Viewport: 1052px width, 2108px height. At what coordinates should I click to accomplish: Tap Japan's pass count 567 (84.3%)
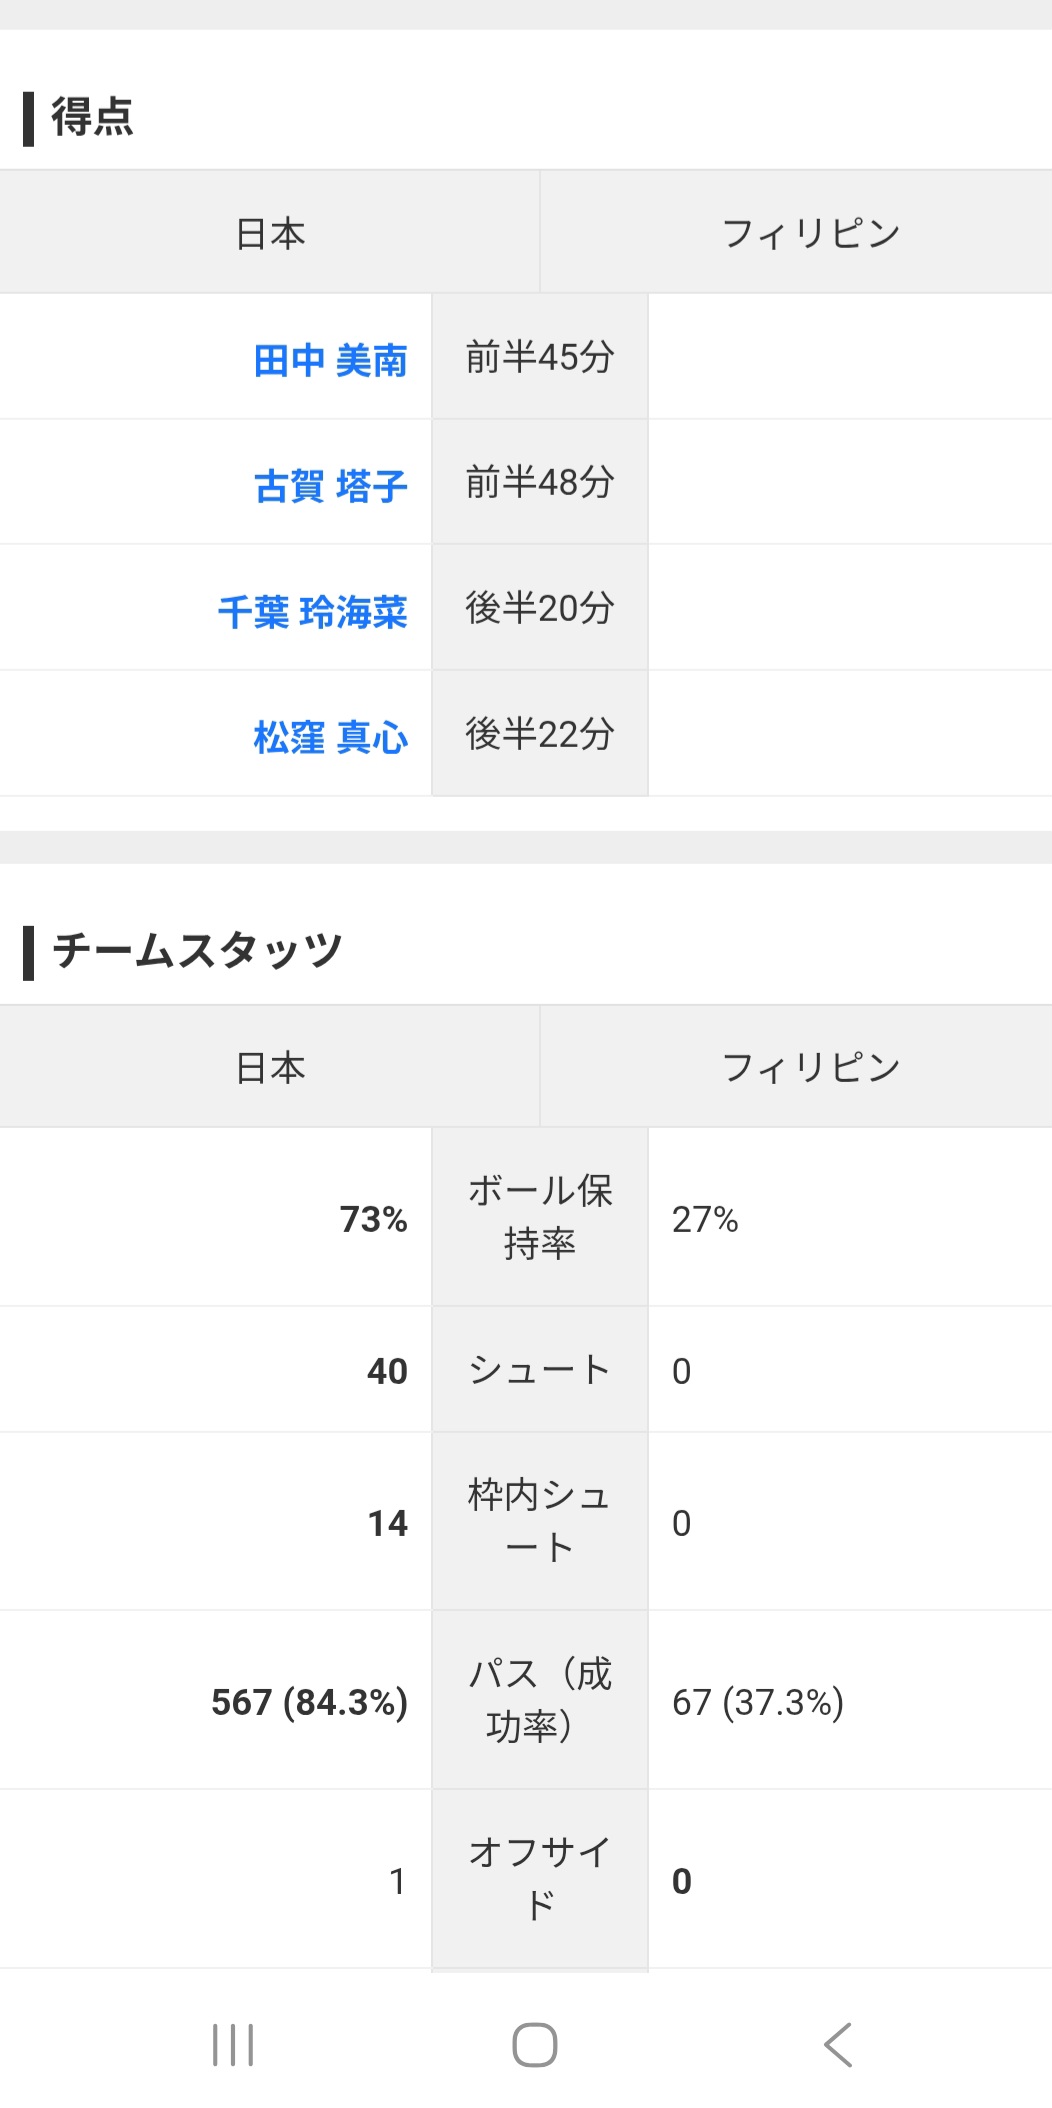[x=309, y=1701]
